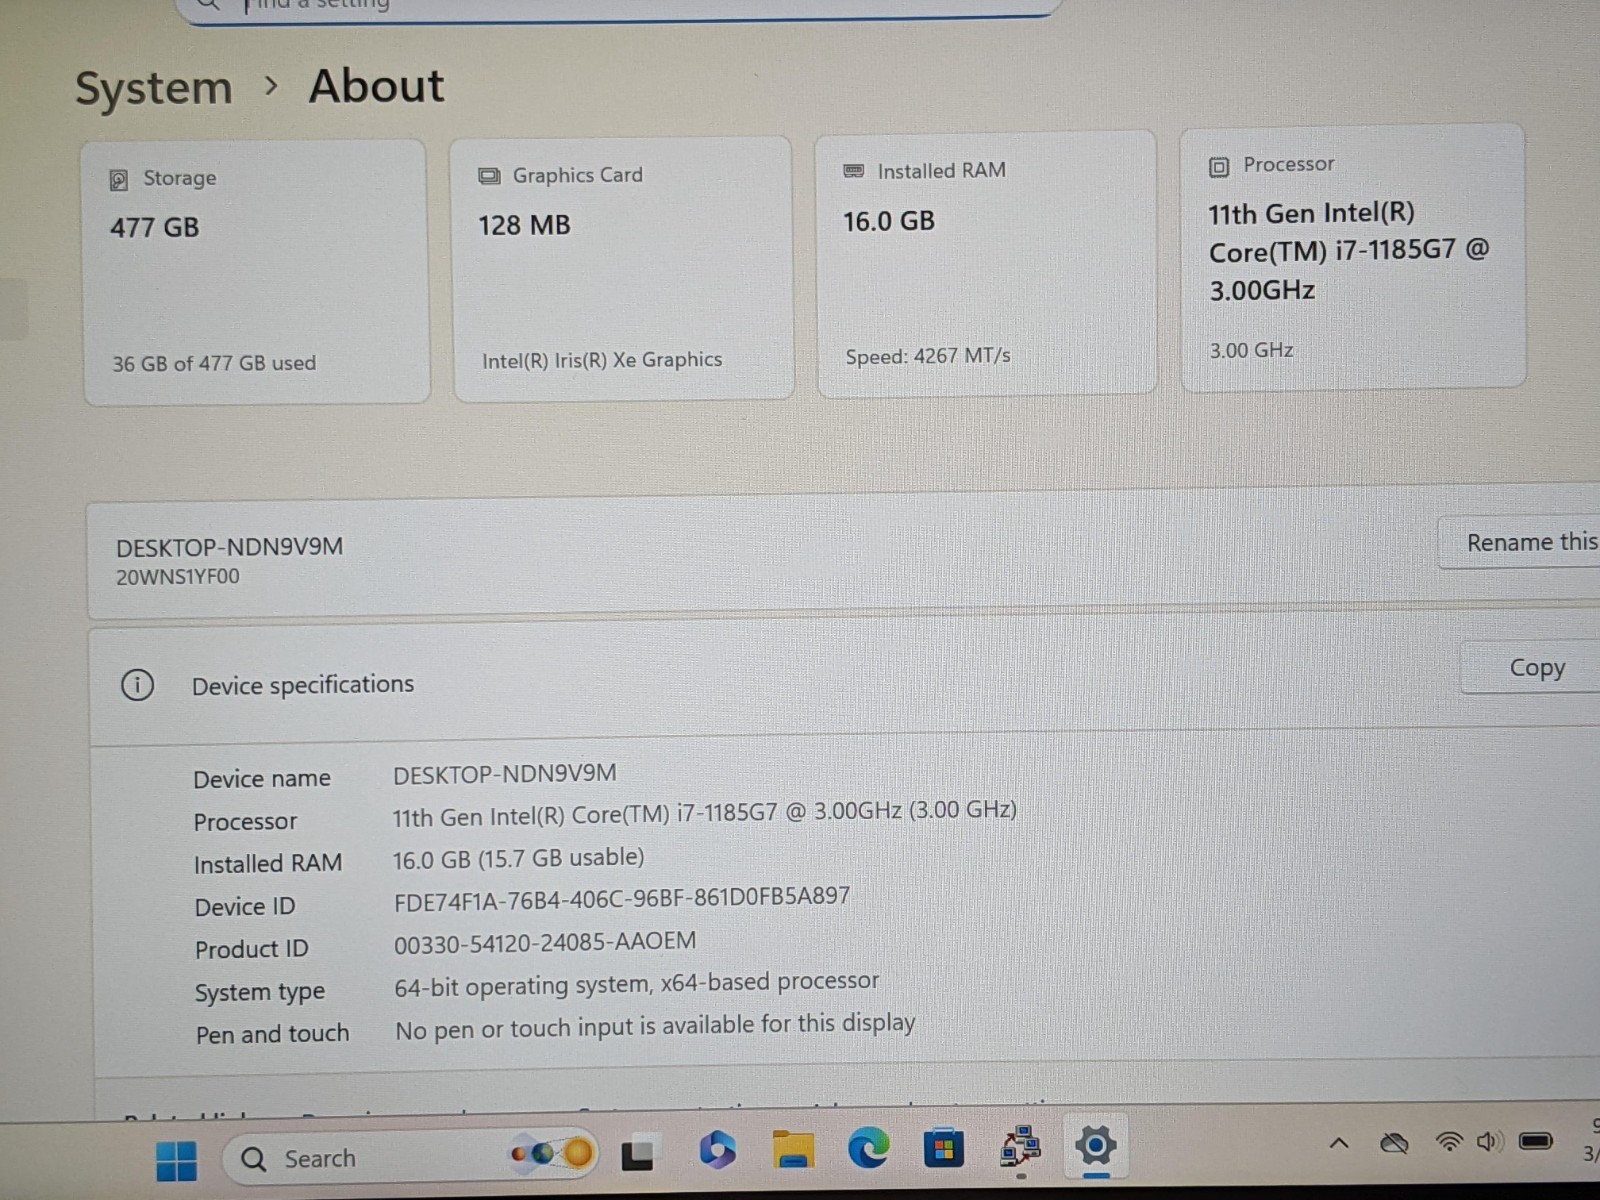Click the Device name value in specifications
Screen dimensions: 1600x1200
pyautogui.click(x=505, y=774)
